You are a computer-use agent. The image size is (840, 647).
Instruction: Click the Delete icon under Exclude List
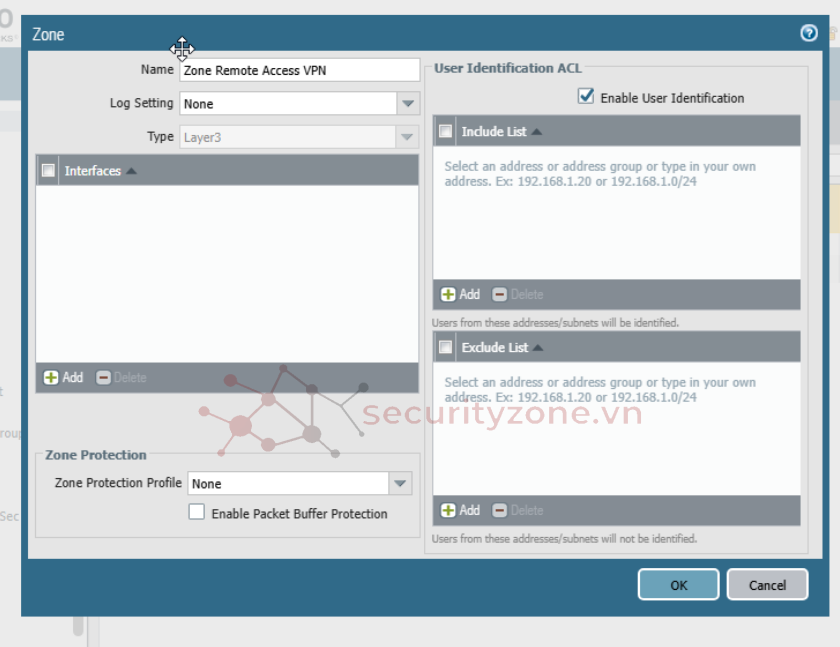pos(500,510)
